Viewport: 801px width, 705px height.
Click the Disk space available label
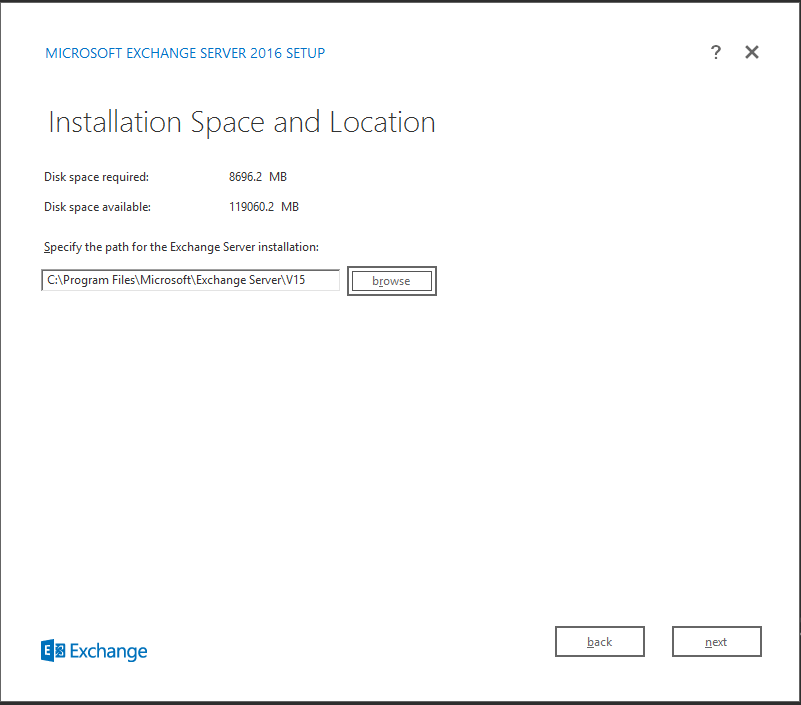click(98, 207)
